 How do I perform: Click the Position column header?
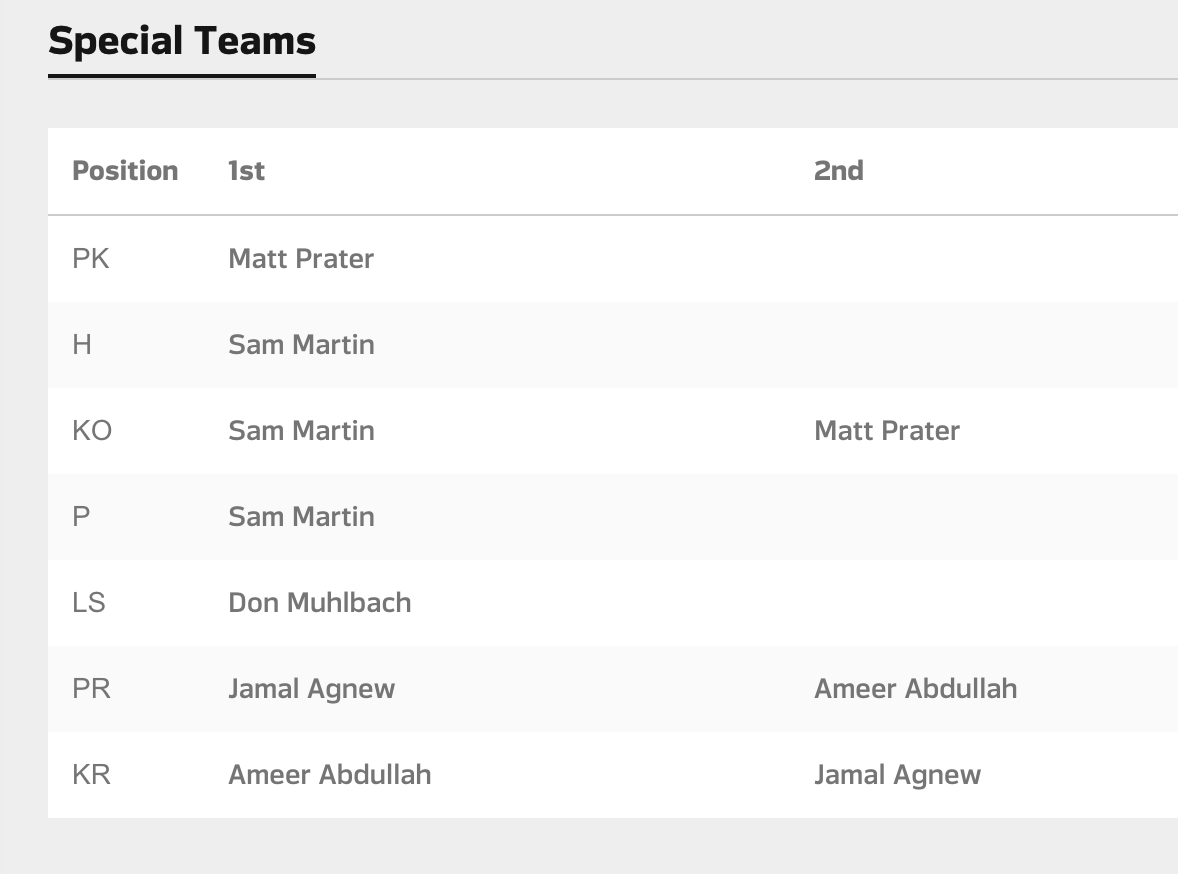tap(125, 171)
